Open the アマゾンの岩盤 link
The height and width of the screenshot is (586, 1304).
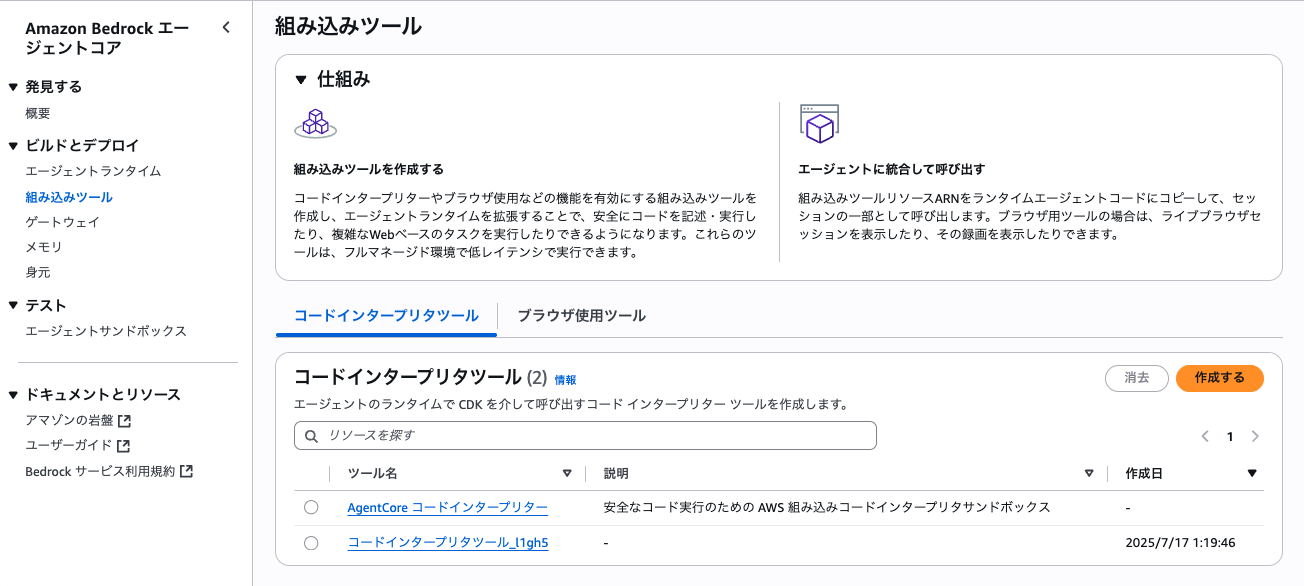[x=69, y=420]
